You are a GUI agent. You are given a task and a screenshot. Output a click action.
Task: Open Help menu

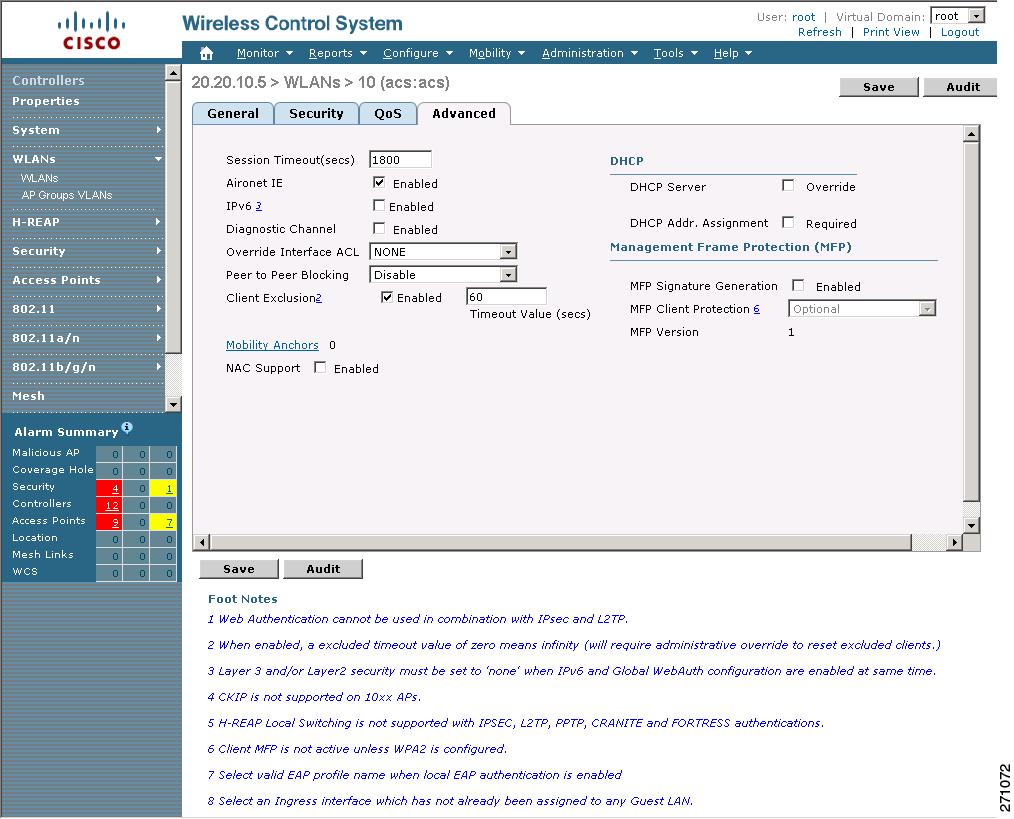coord(733,53)
